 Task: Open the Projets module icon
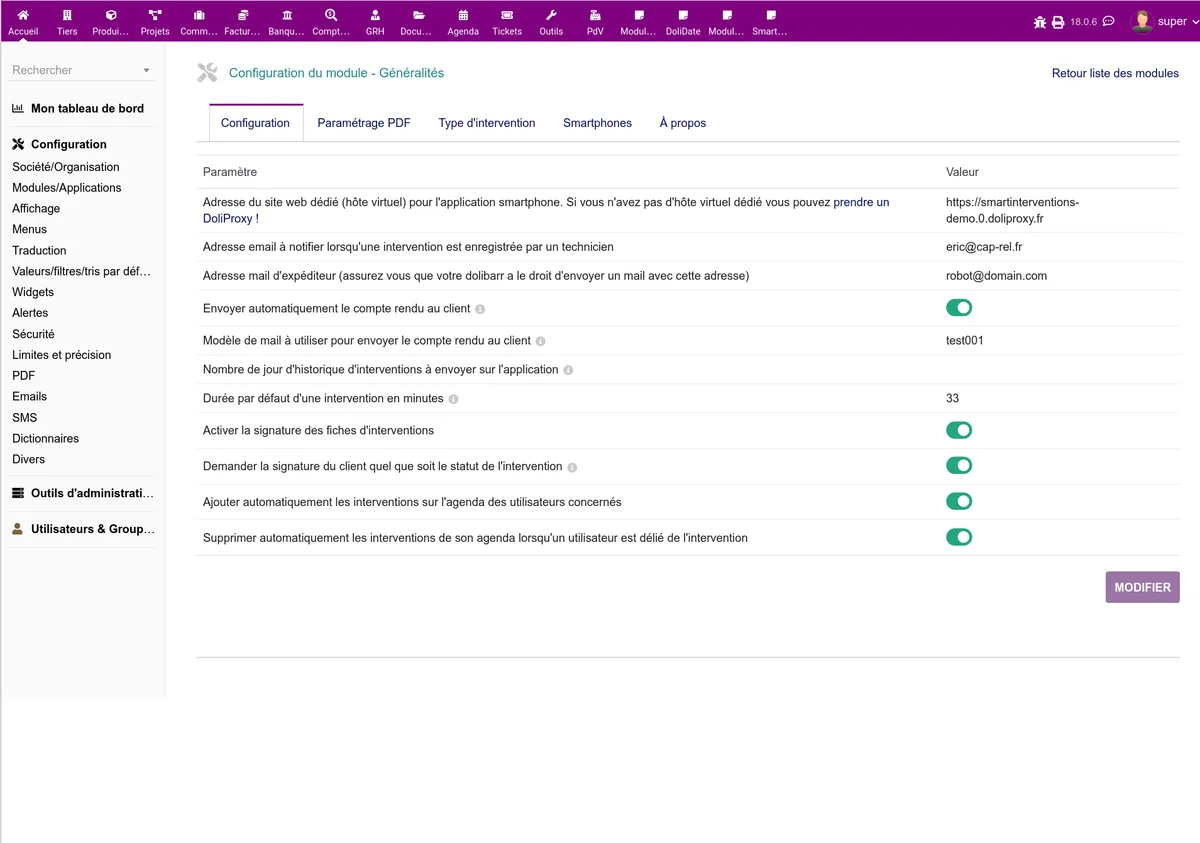point(155,16)
